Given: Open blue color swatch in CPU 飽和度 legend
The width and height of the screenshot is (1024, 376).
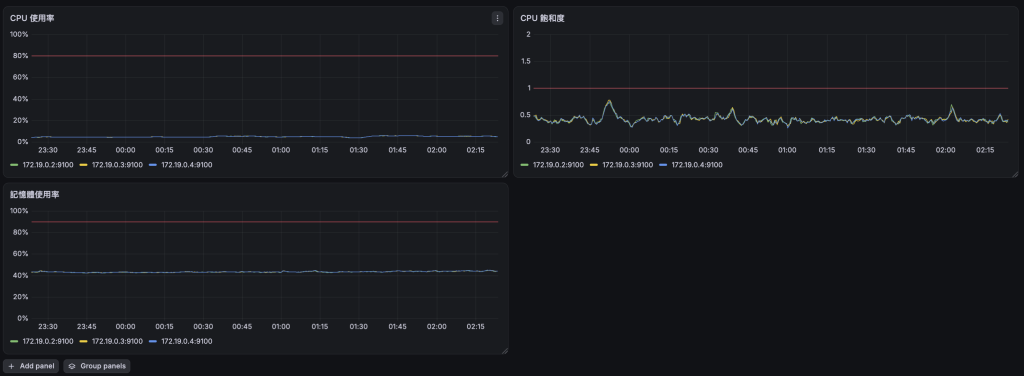Looking at the screenshot, I should click(664, 165).
